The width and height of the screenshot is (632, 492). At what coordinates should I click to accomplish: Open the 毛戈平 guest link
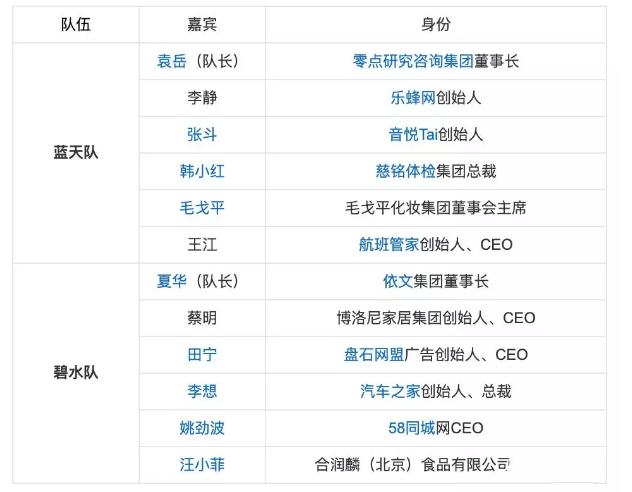click(x=201, y=208)
